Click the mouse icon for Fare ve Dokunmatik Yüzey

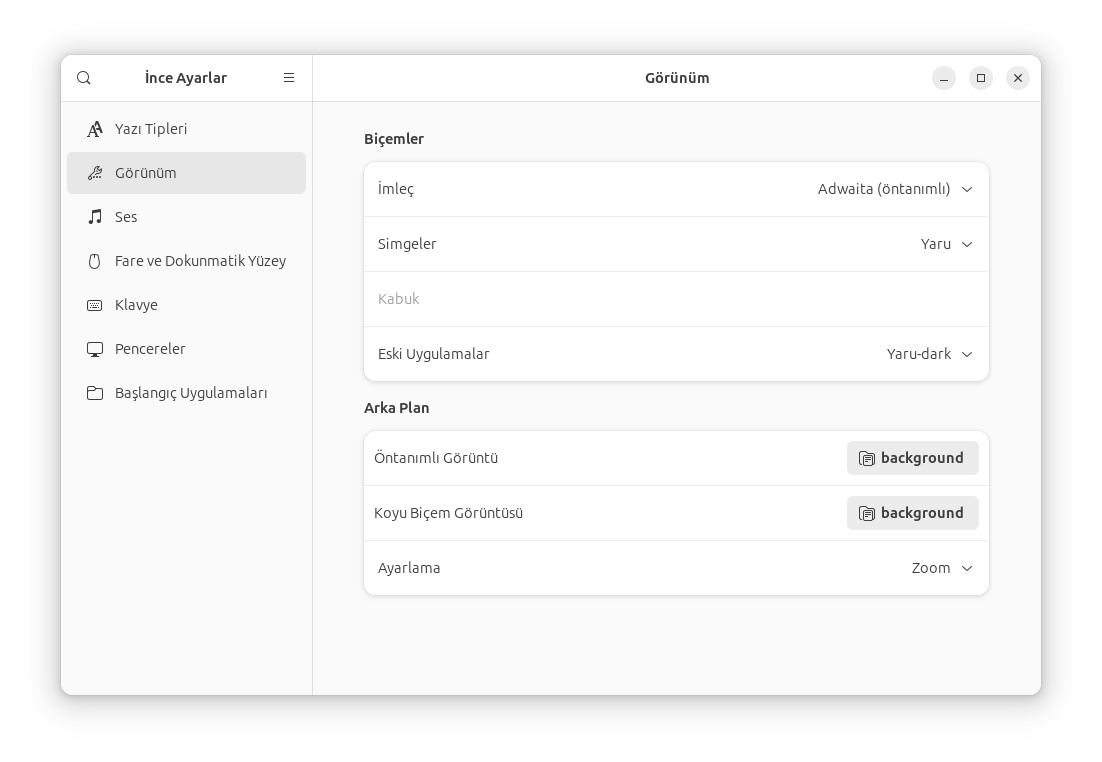(x=95, y=261)
